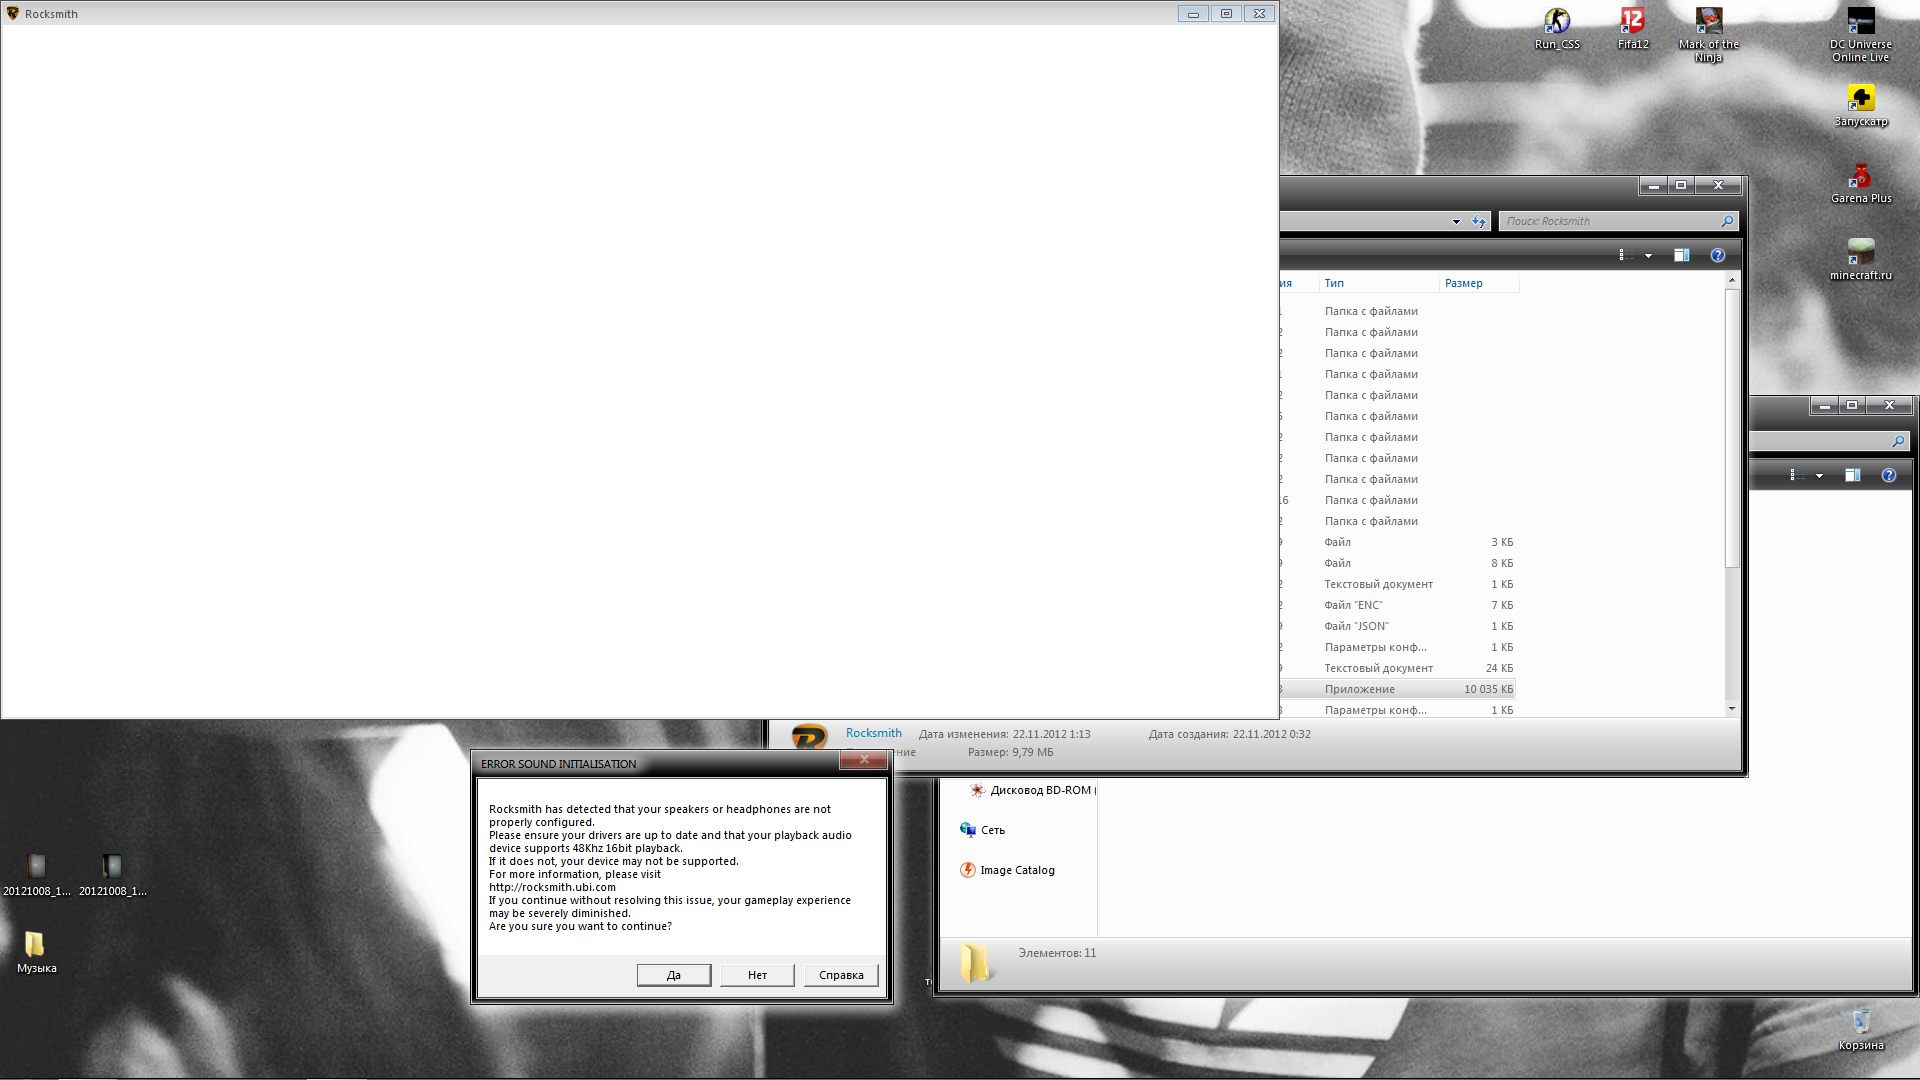Select Сеть in the navigation pane
This screenshot has height=1080, width=1920.
tap(992, 830)
